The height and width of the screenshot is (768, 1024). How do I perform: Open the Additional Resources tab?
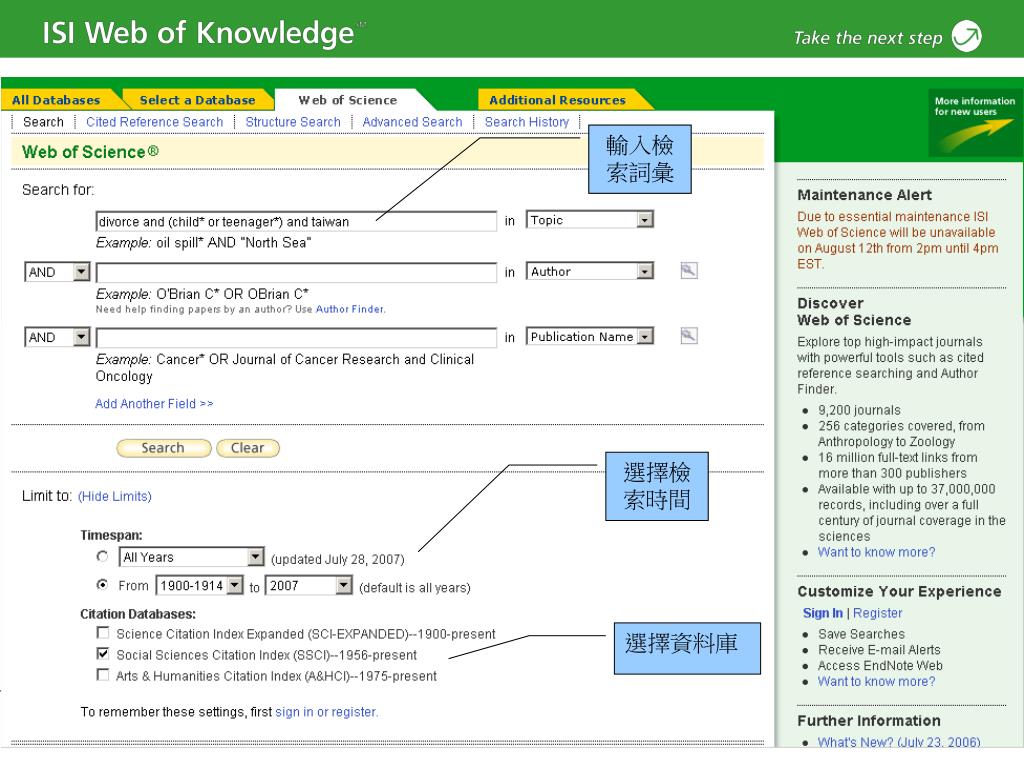click(558, 100)
